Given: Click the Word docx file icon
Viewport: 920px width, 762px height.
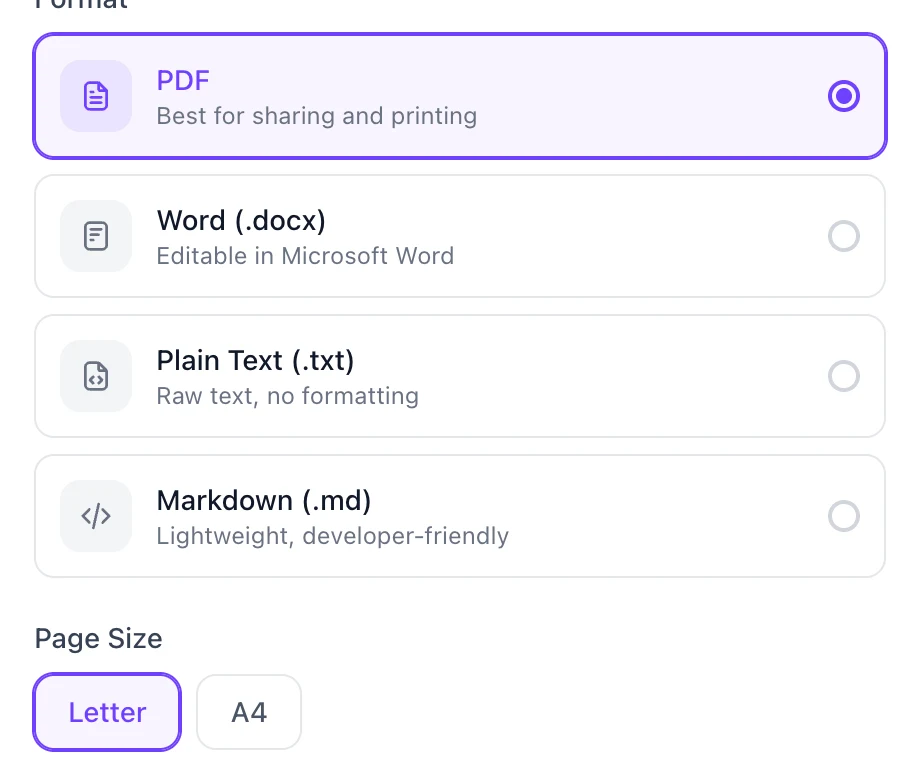Looking at the screenshot, I should click(96, 236).
